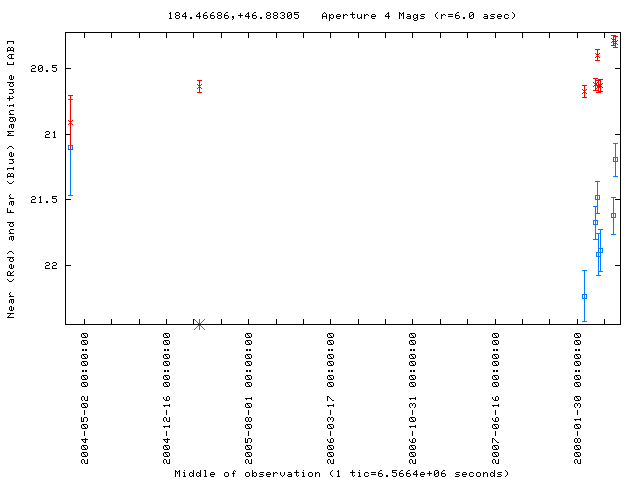The image size is (640, 480).
Task: Click the 2004-12-16 00:00:00 date label
Action: pyautogui.click(x=167, y=398)
